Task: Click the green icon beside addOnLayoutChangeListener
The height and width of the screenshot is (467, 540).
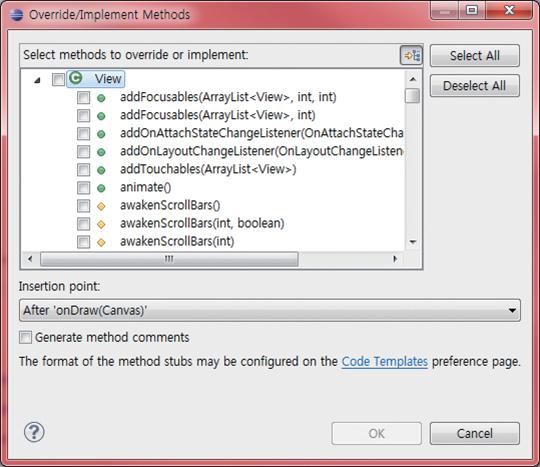Action: (101, 152)
